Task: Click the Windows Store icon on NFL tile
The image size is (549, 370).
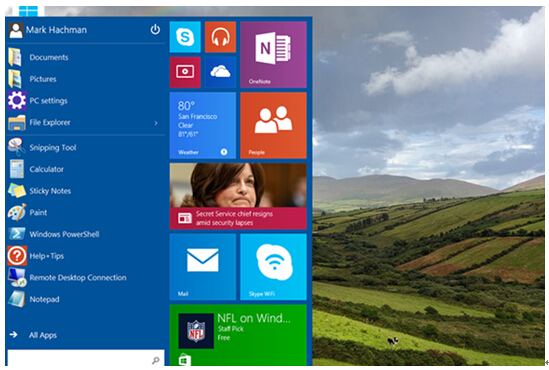Action: [185, 361]
